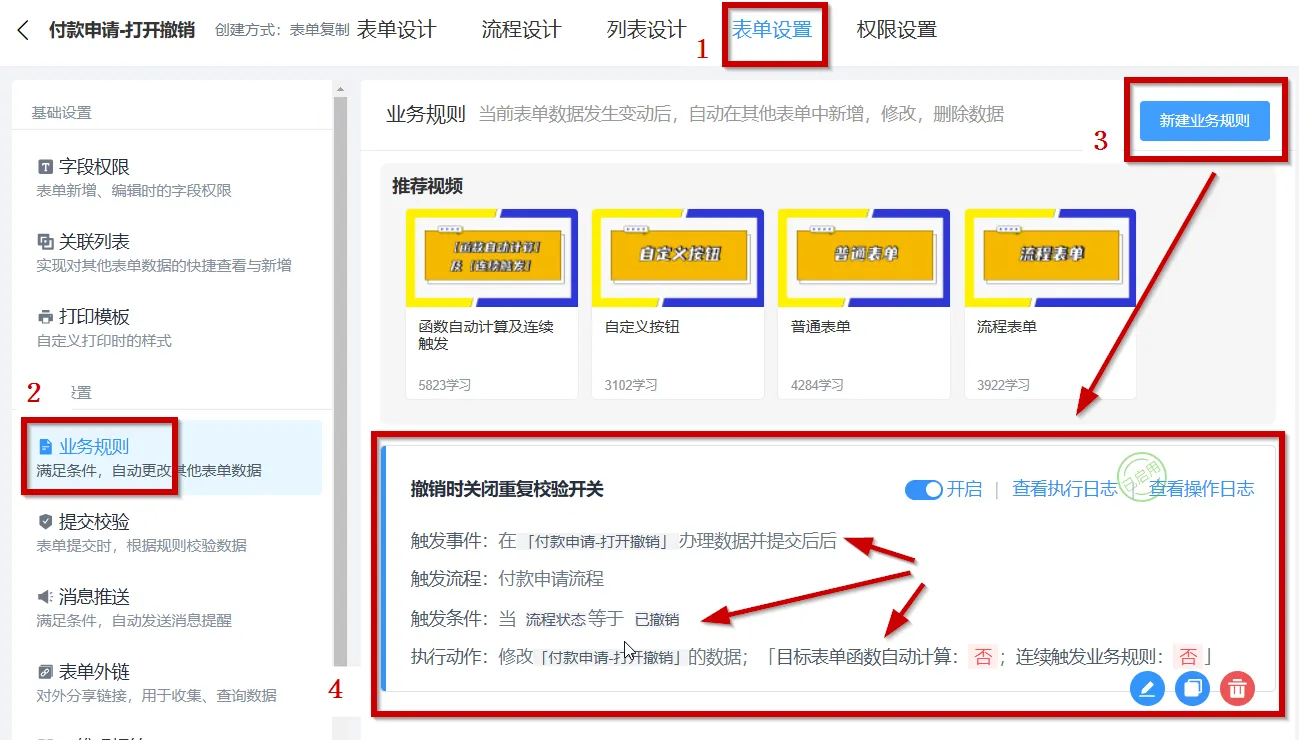This screenshot has height=740, width=1299.
Task: Switch to the 表单设计 tab
Action: pos(396,30)
